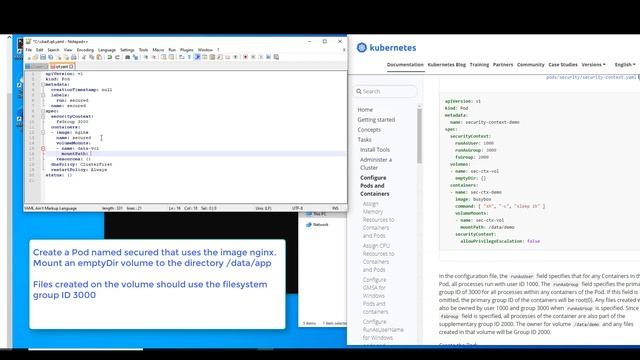Image resolution: width=640 pixels, height=360 pixels.
Task: Click the Replace icon in Notepad++ toolbar
Action: pos(135,57)
